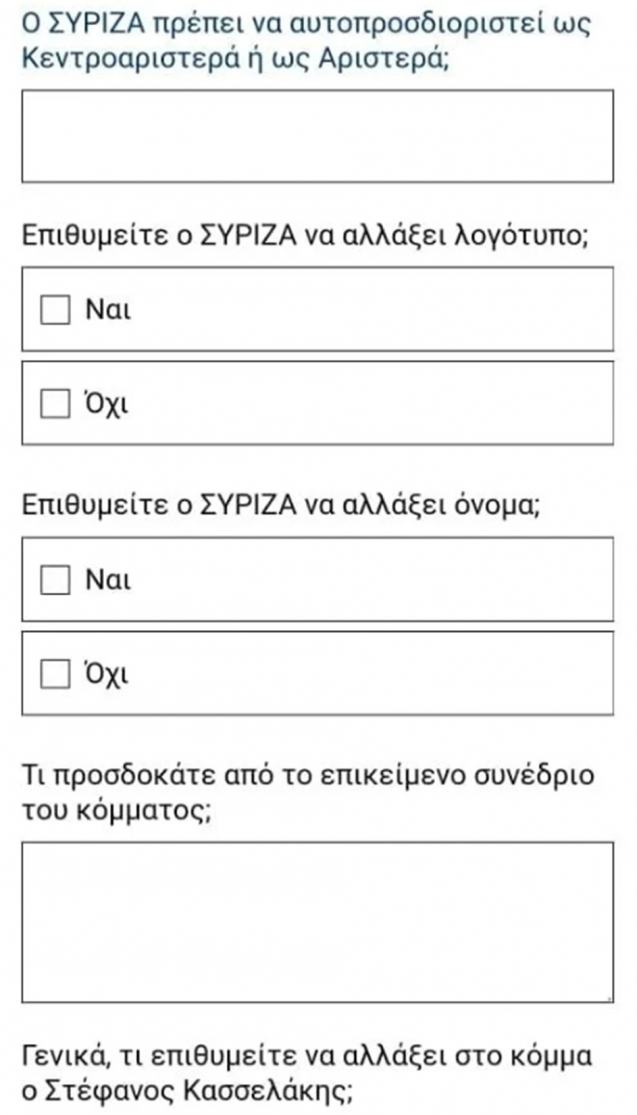This screenshot has width=637, height=1115.
Task: Tick the Όχι checkbox under the λογότυπο question
Action: coord(55,404)
